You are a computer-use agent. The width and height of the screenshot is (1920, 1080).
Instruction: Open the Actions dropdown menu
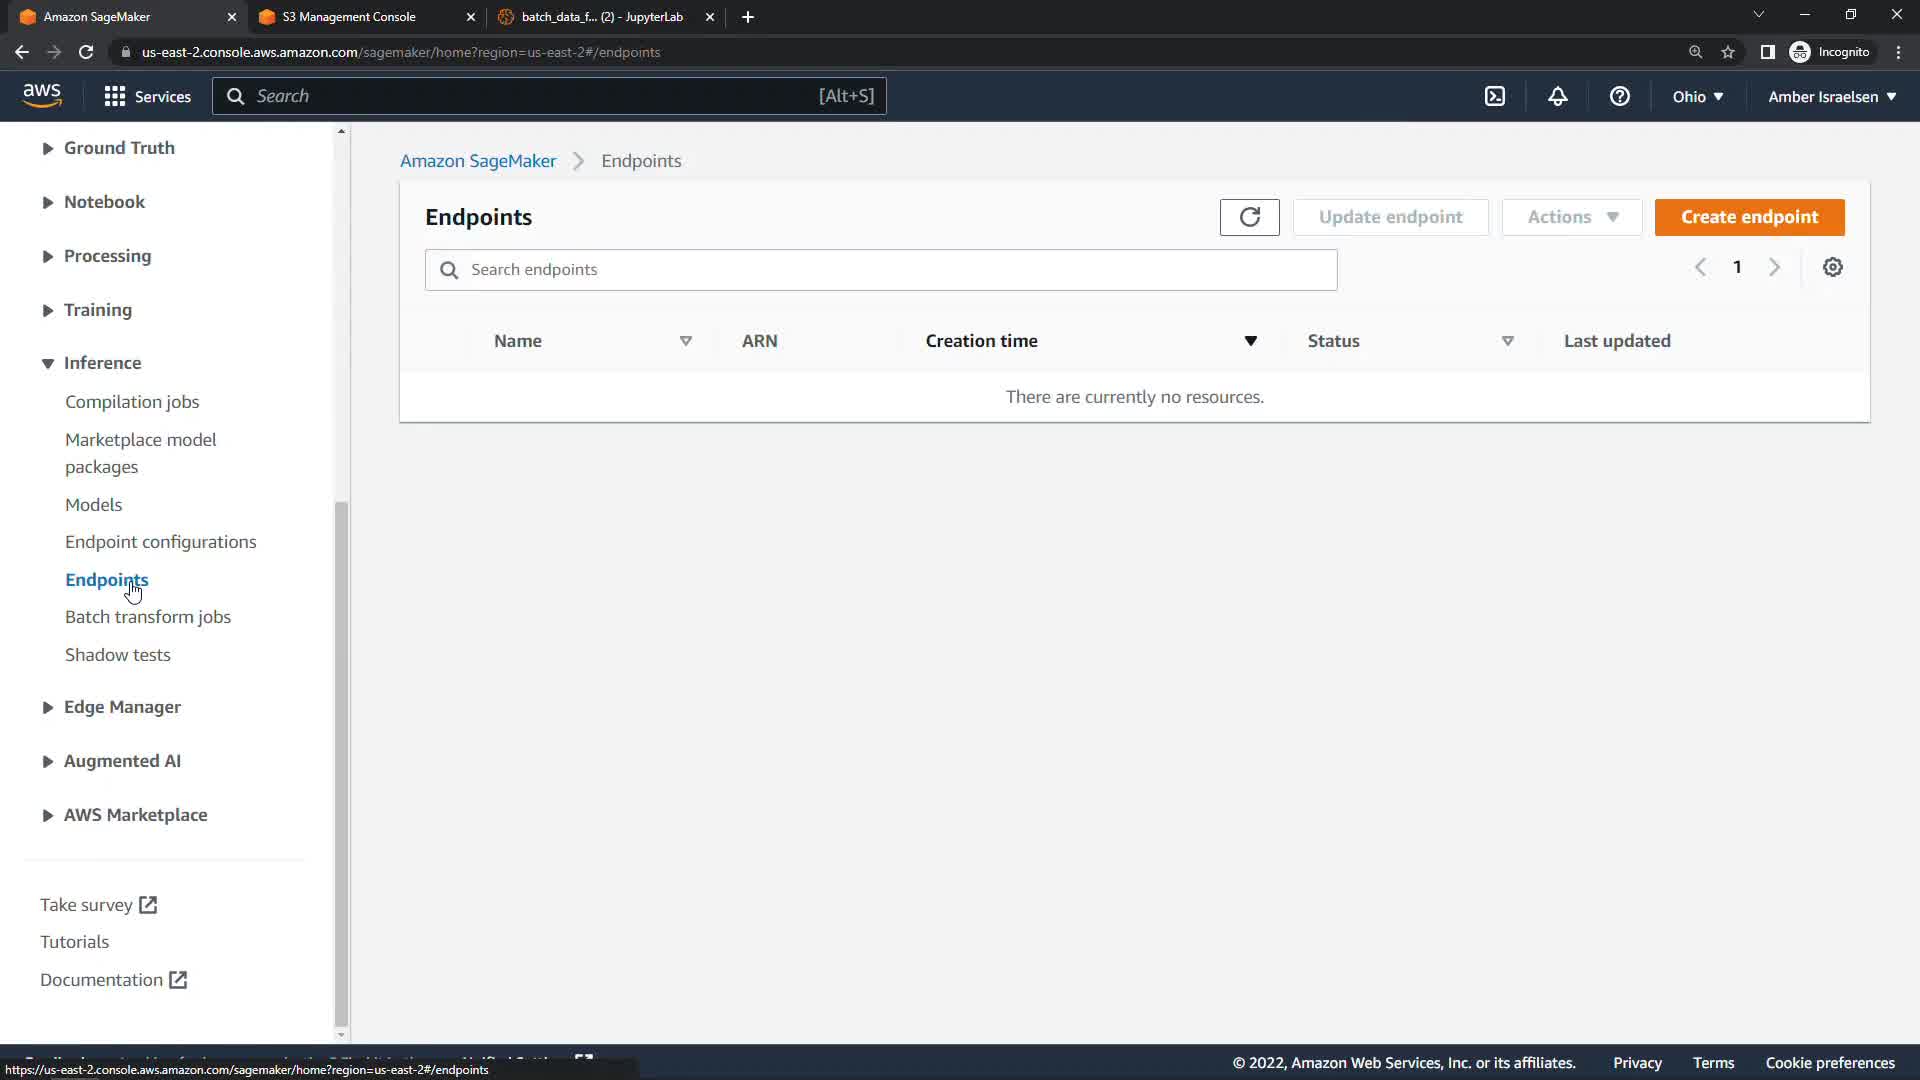(1571, 217)
